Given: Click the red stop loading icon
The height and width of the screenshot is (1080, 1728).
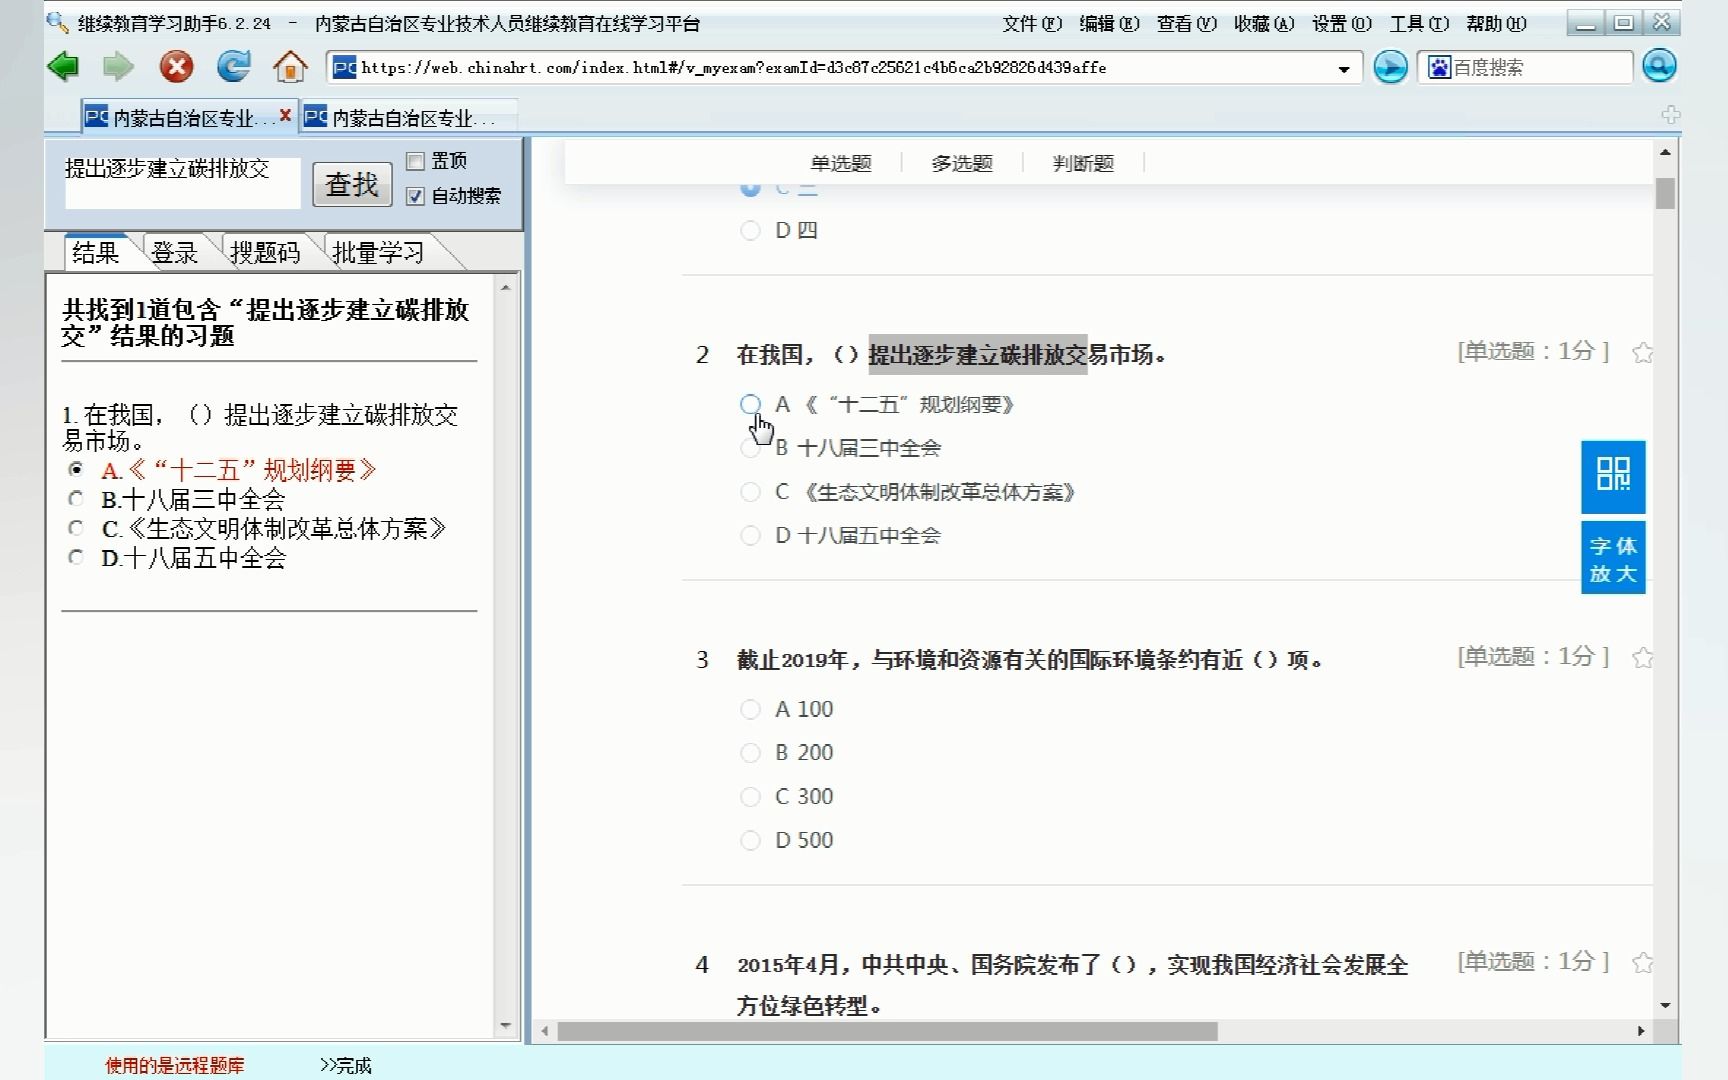Looking at the screenshot, I should (177, 67).
